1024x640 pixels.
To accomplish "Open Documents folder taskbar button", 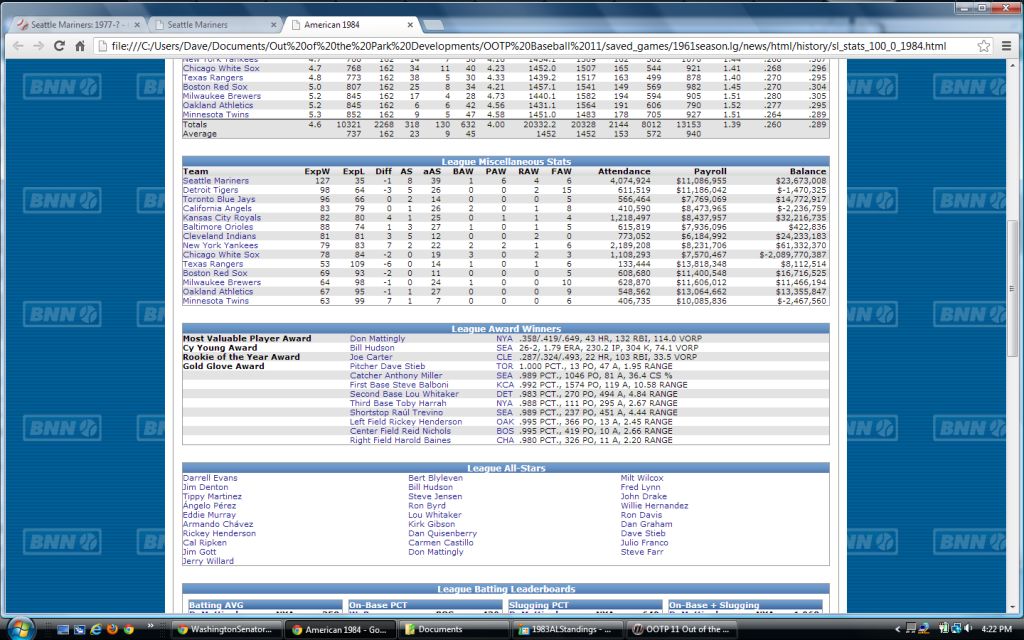I will pyautogui.click(x=454, y=630).
